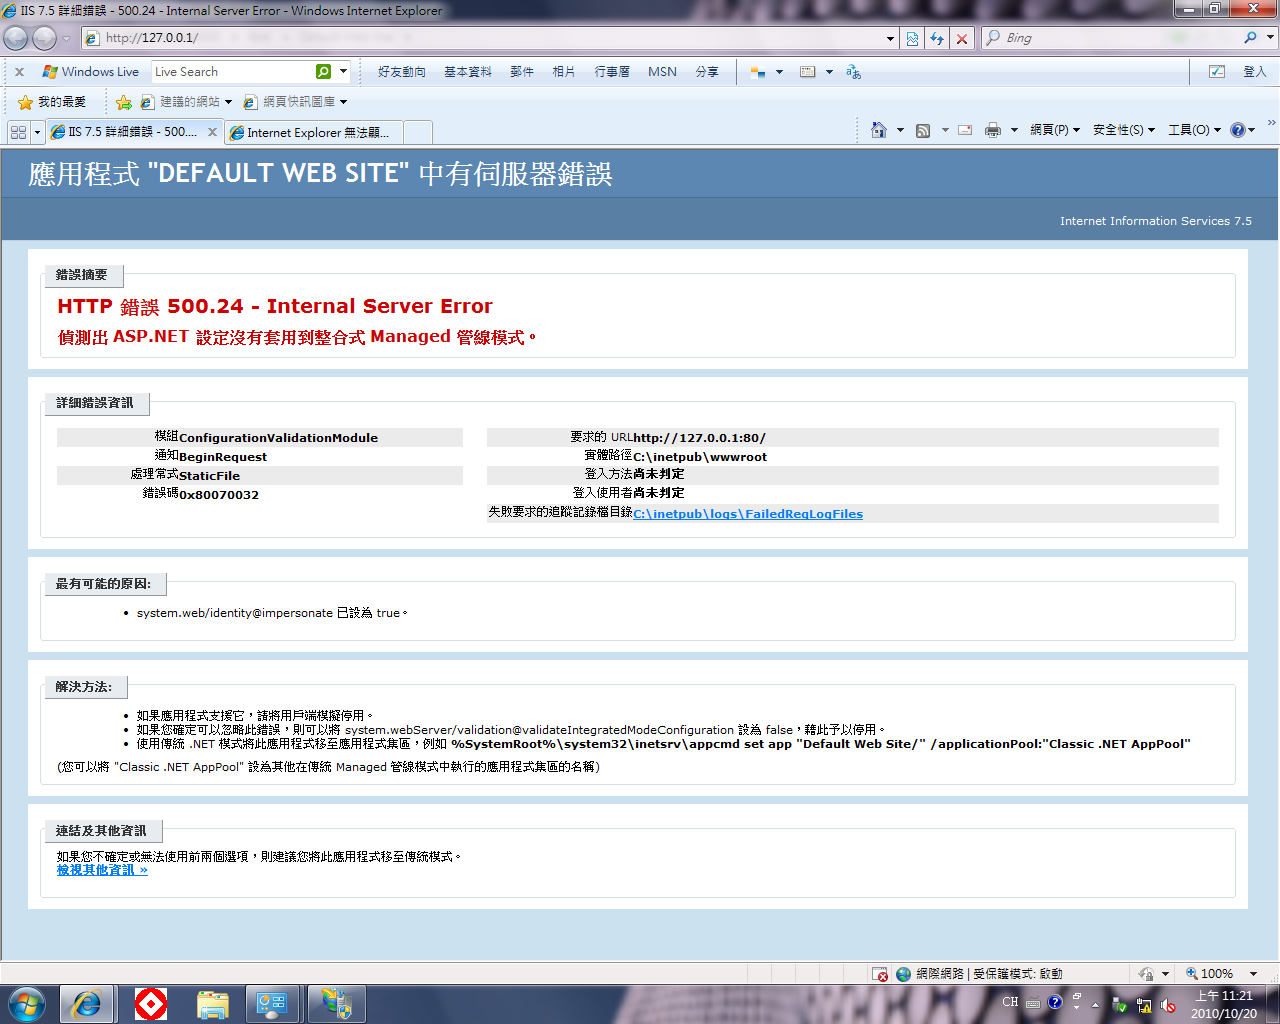
Task: Open the 相片 toolbar item
Action: [564, 72]
